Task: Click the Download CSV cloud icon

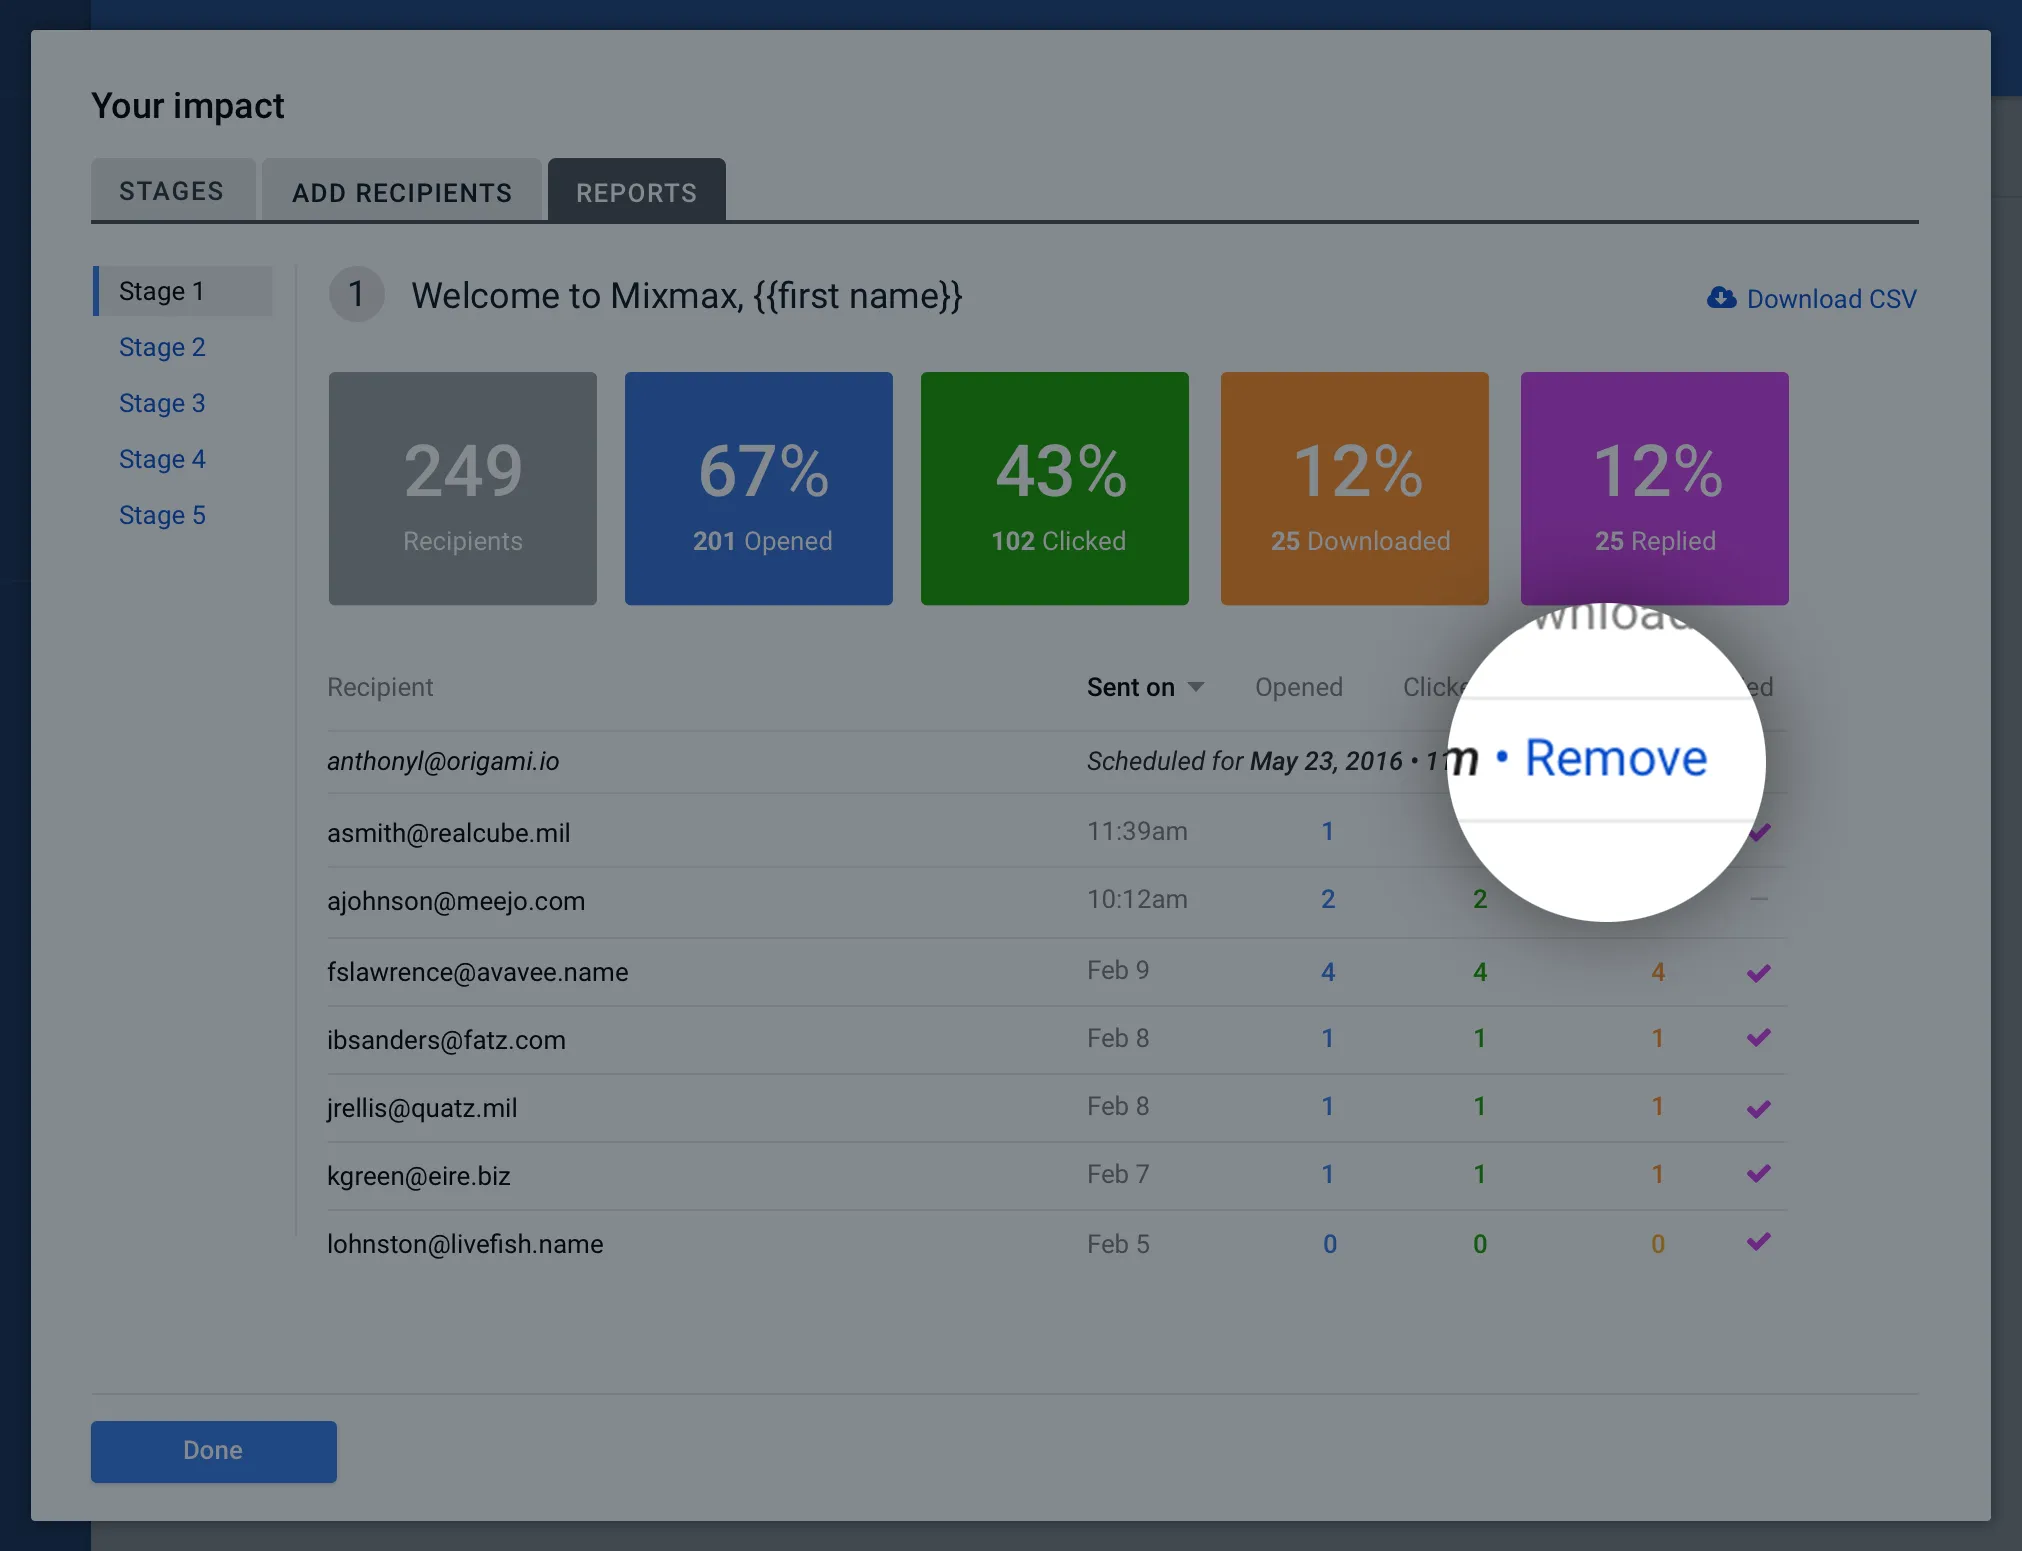Action: pos(1721,298)
